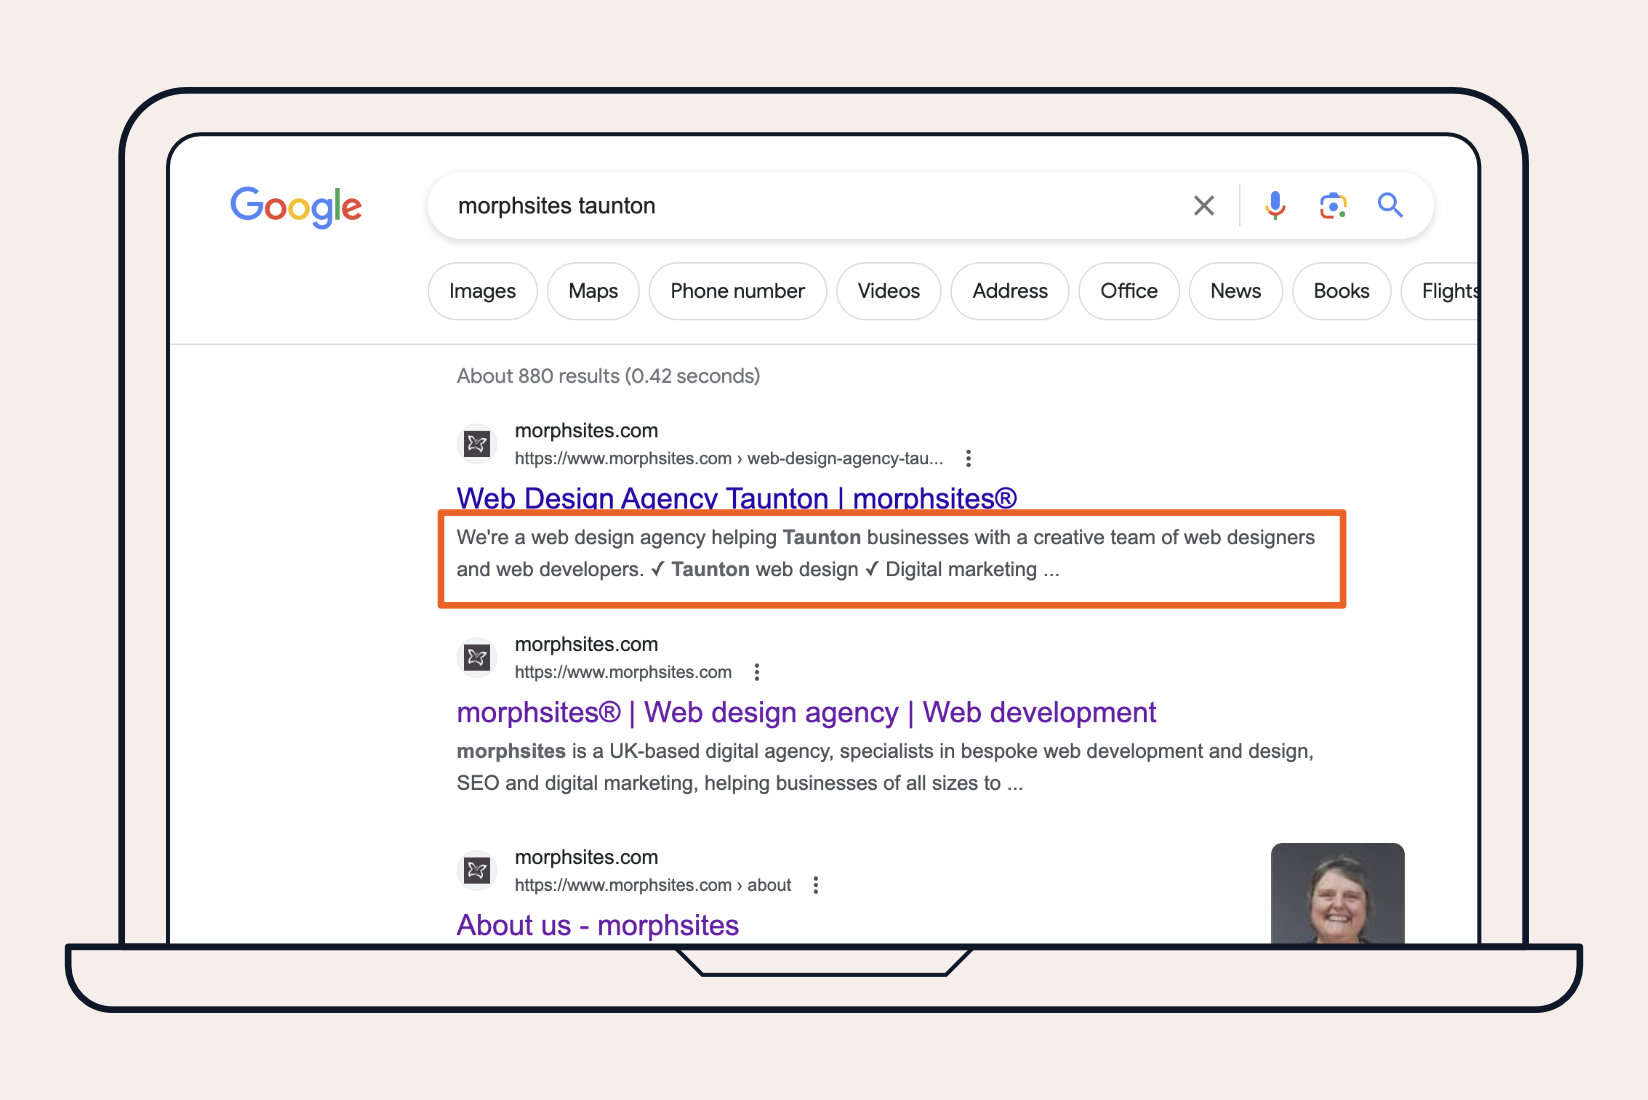1648x1100 pixels.
Task: Switch to the Maps filter
Action: coord(593,291)
